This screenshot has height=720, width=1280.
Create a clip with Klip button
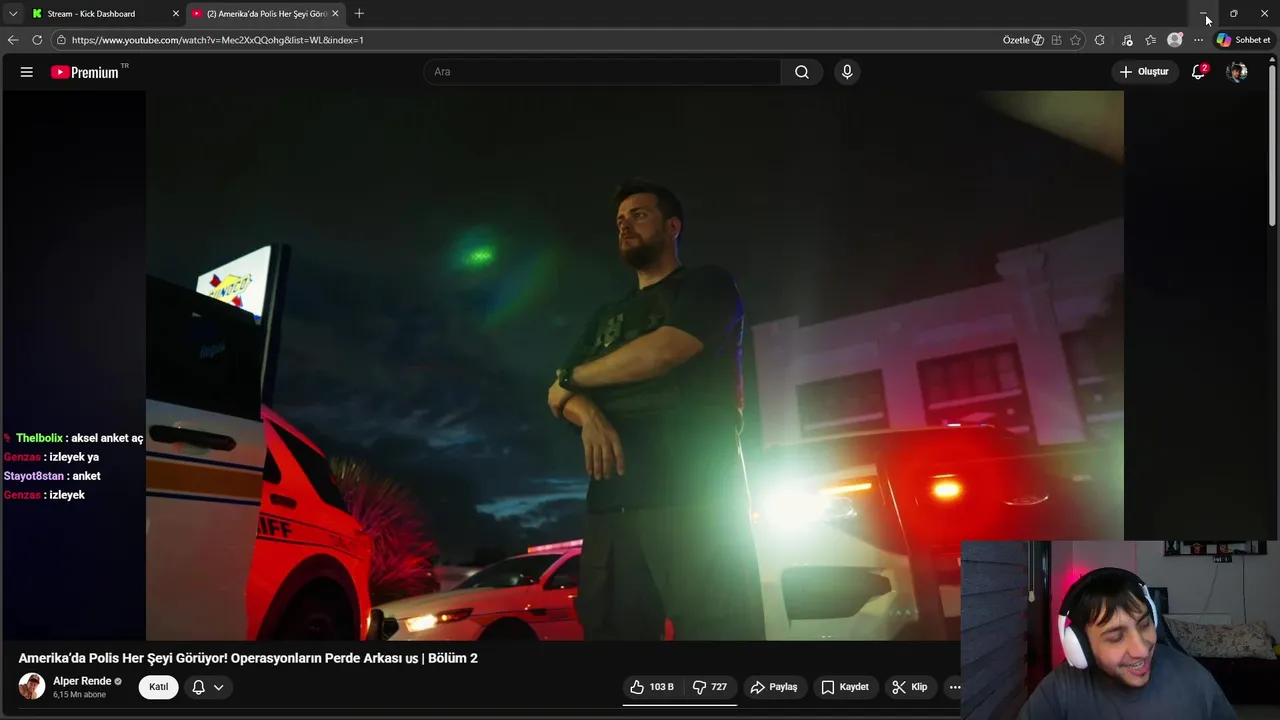(910, 687)
